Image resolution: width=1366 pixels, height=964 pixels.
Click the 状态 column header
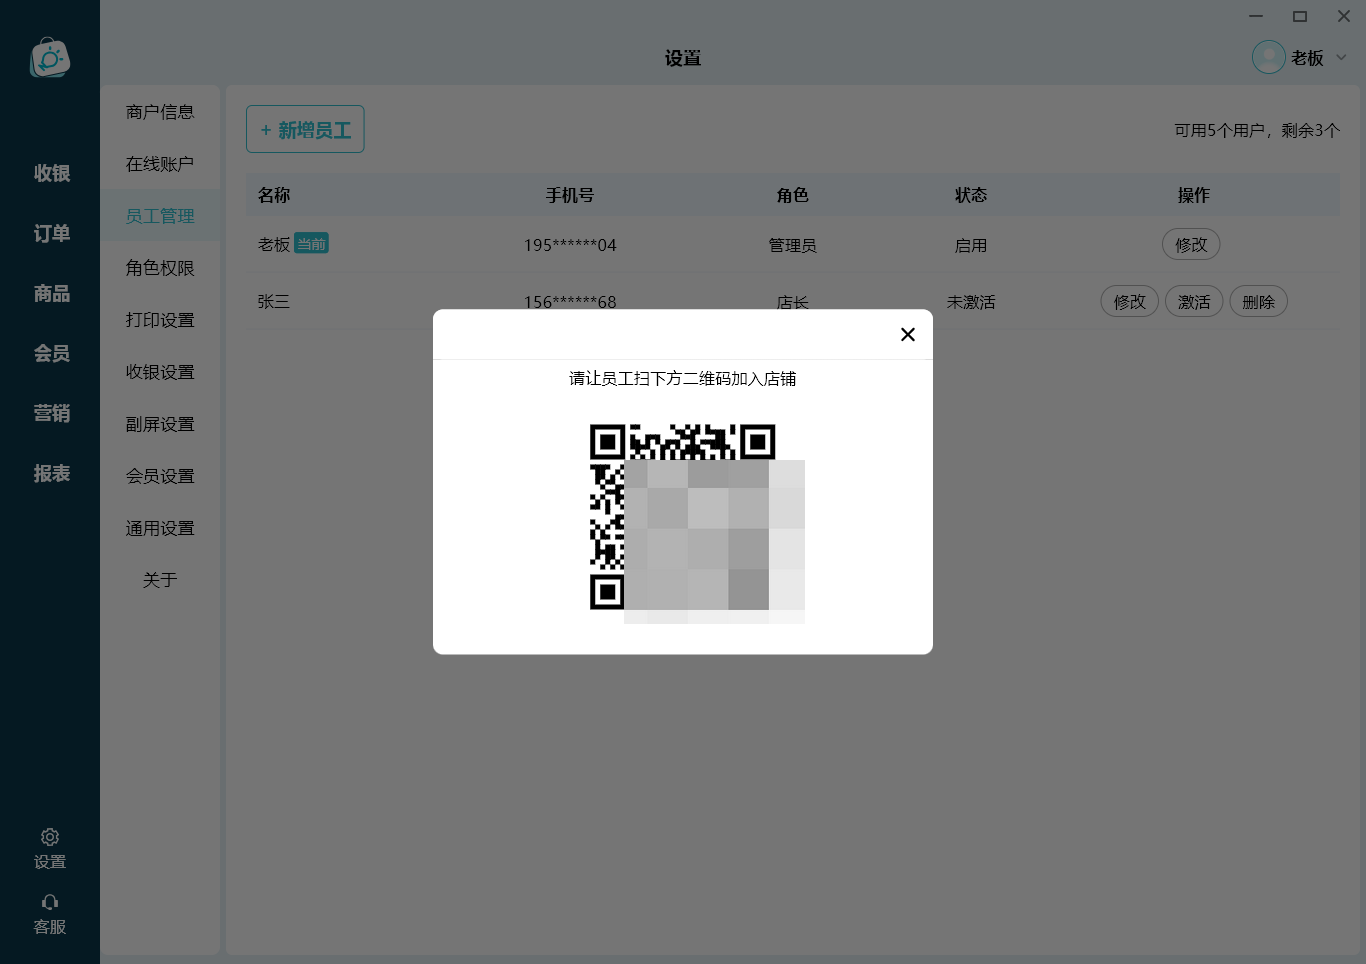coord(970,195)
